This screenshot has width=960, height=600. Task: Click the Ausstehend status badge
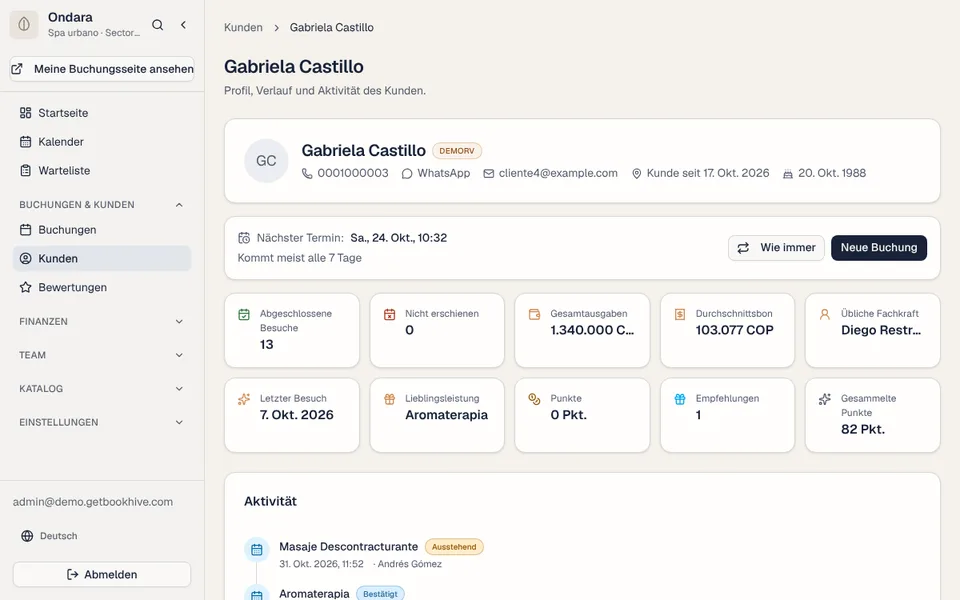click(x=454, y=547)
